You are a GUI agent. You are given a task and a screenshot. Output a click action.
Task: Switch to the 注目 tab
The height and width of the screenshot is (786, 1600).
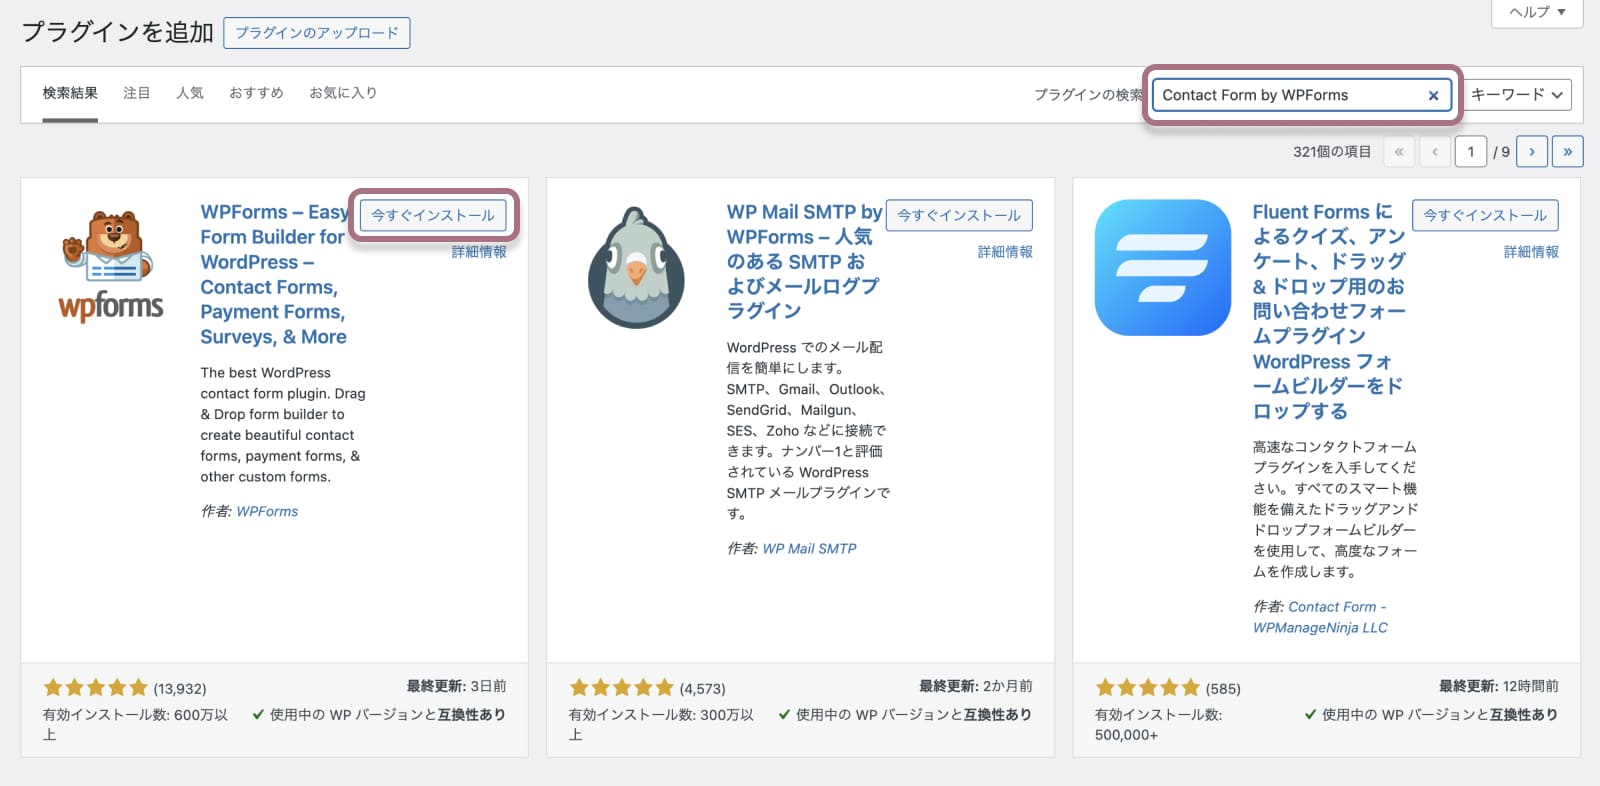[x=137, y=93]
